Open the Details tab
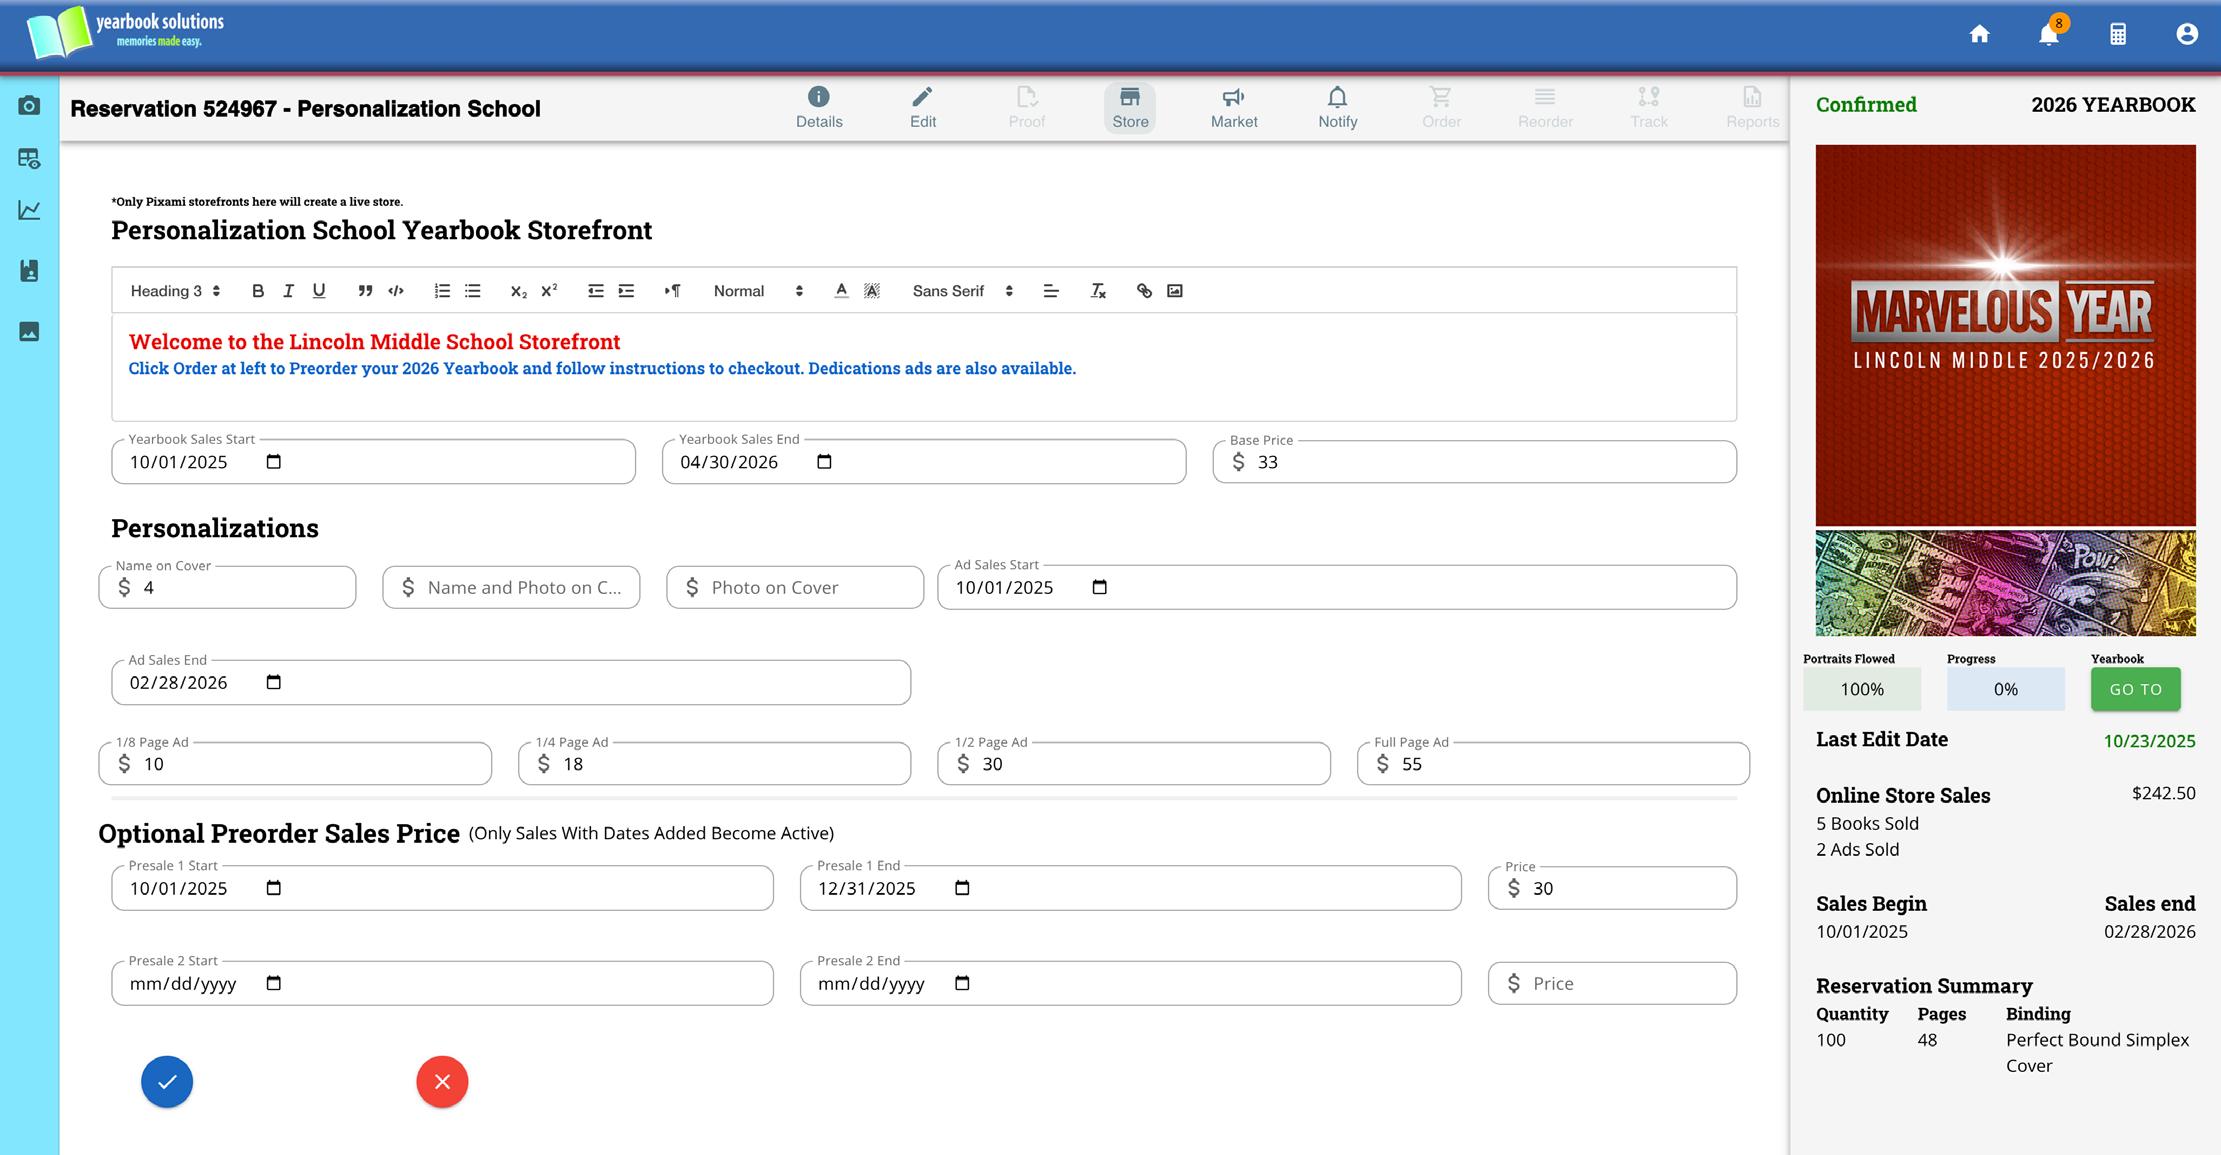The width and height of the screenshot is (2221, 1155). pyautogui.click(x=819, y=107)
